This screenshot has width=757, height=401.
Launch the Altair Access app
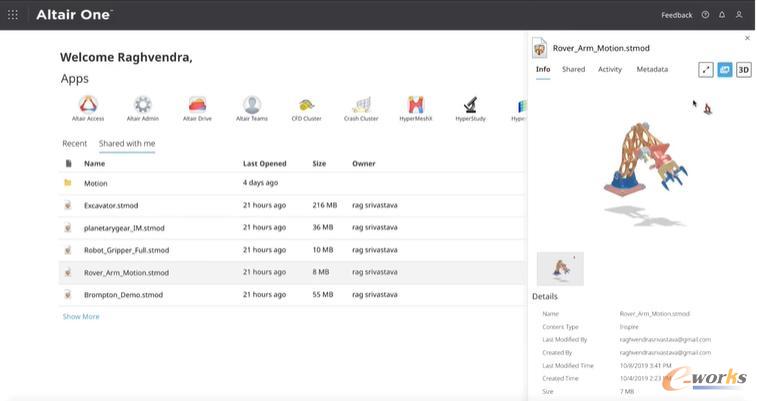tap(88, 108)
